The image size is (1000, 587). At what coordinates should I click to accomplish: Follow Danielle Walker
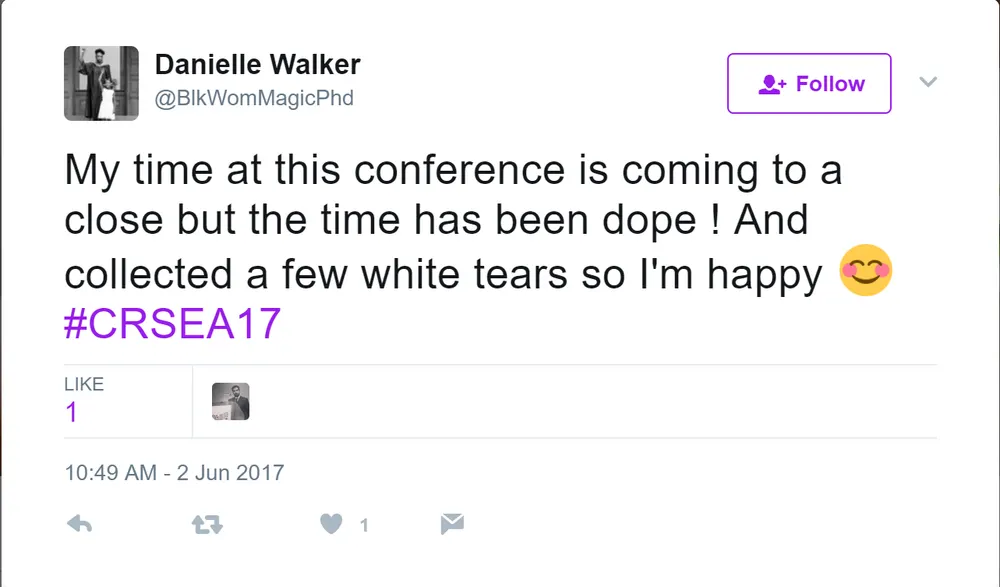809,84
